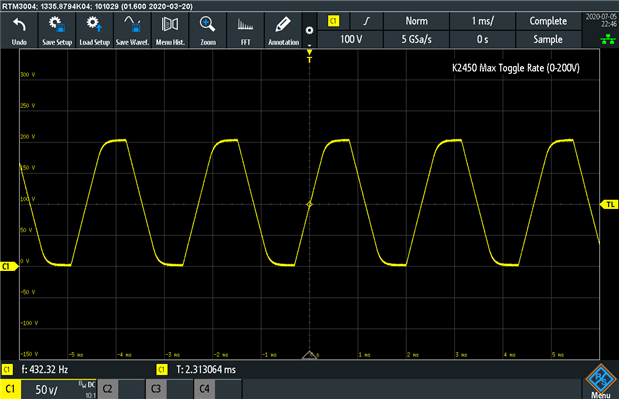Click the trigger position T marker
Screen dimensions: 619x399
pos(310,56)
